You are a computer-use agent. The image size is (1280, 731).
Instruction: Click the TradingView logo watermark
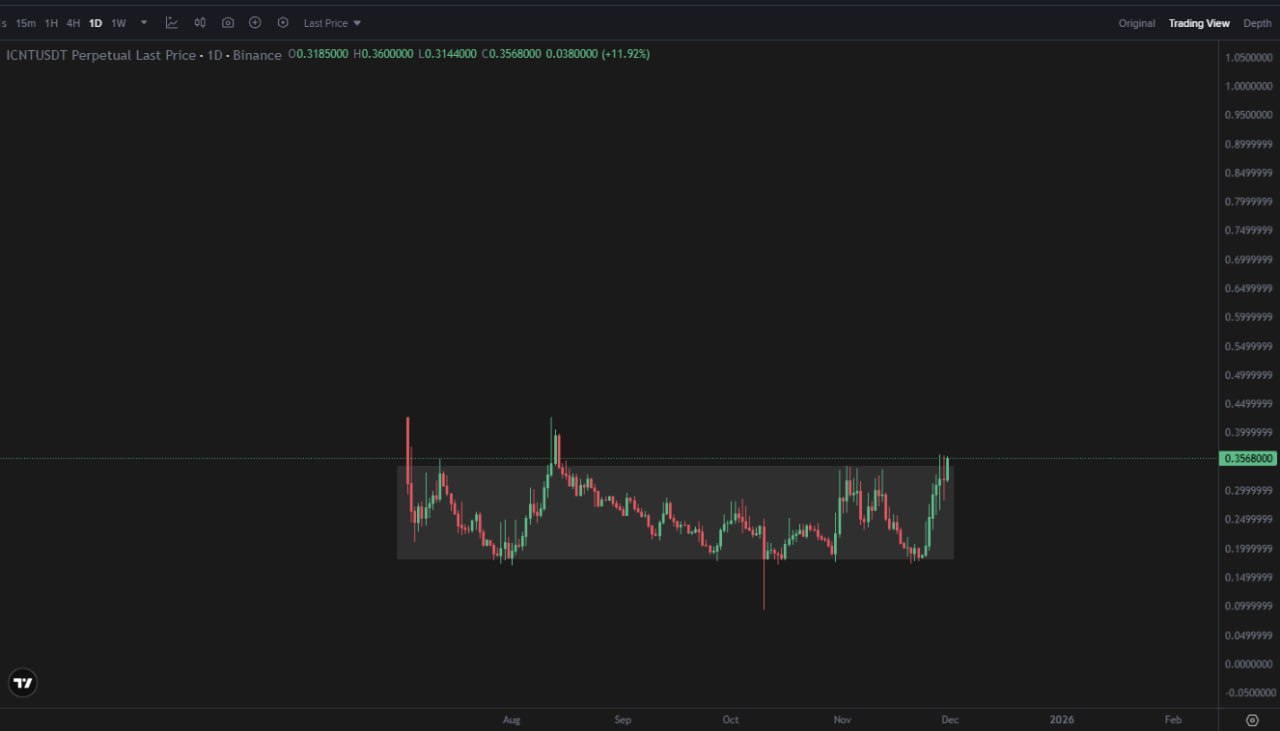pyautogui.click(x=22, y=682)
